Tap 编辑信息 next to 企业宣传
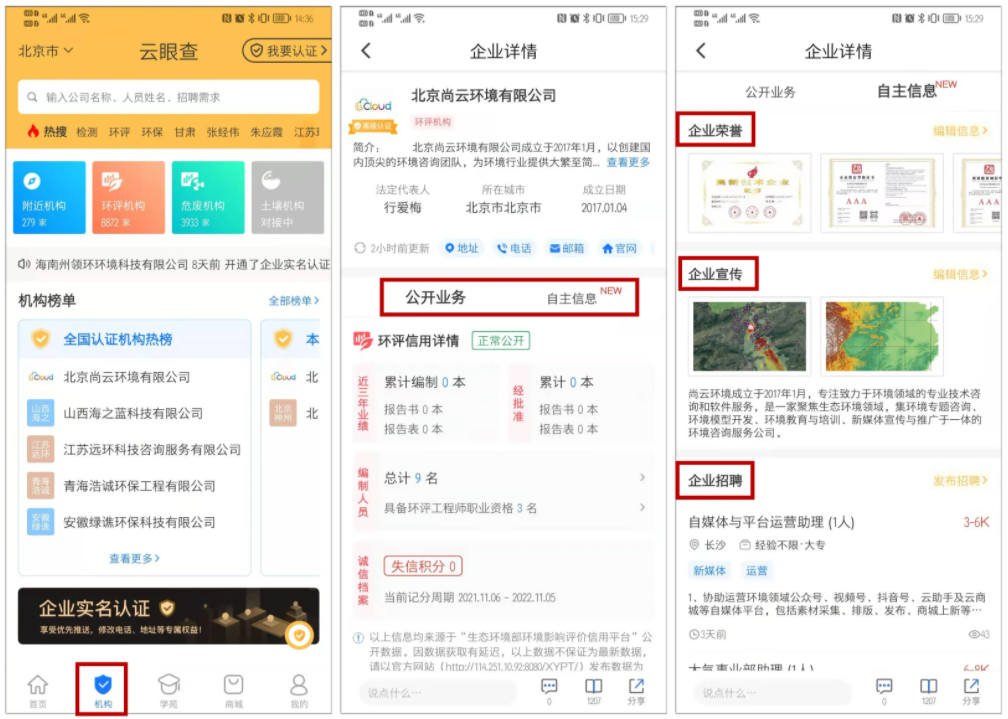 960,275
